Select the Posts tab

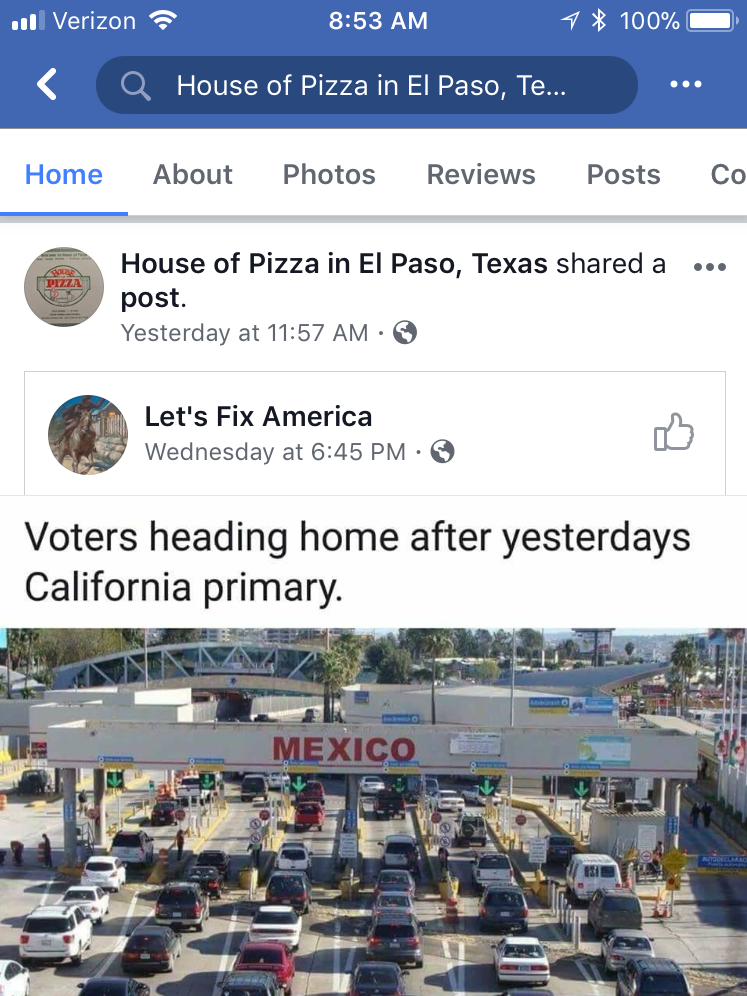(x=623, y=175)
